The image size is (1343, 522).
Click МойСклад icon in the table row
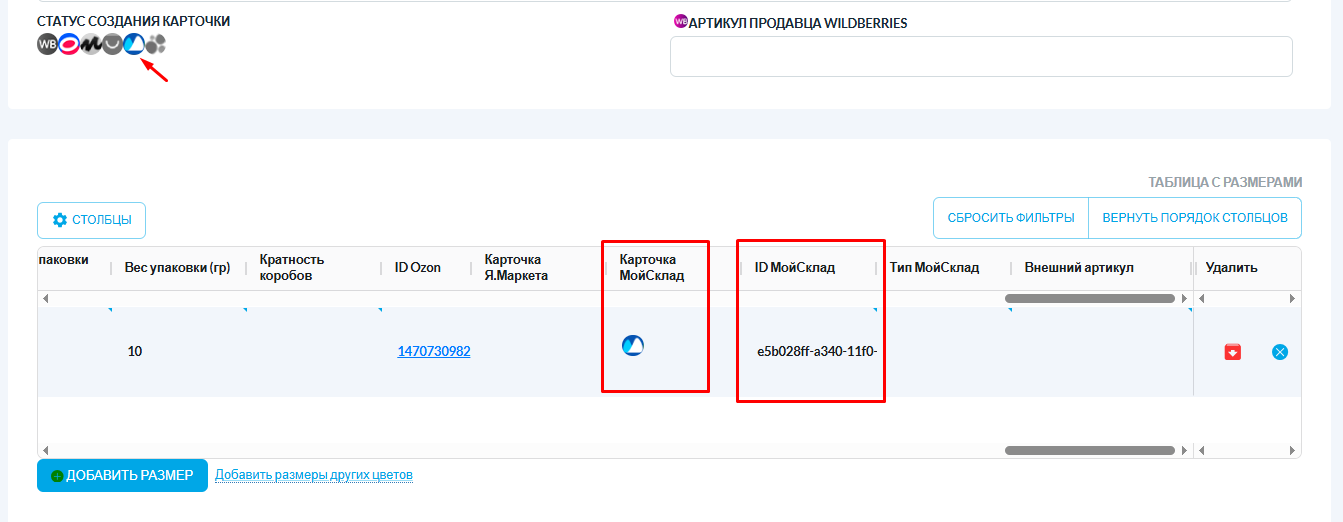point(632,346)
